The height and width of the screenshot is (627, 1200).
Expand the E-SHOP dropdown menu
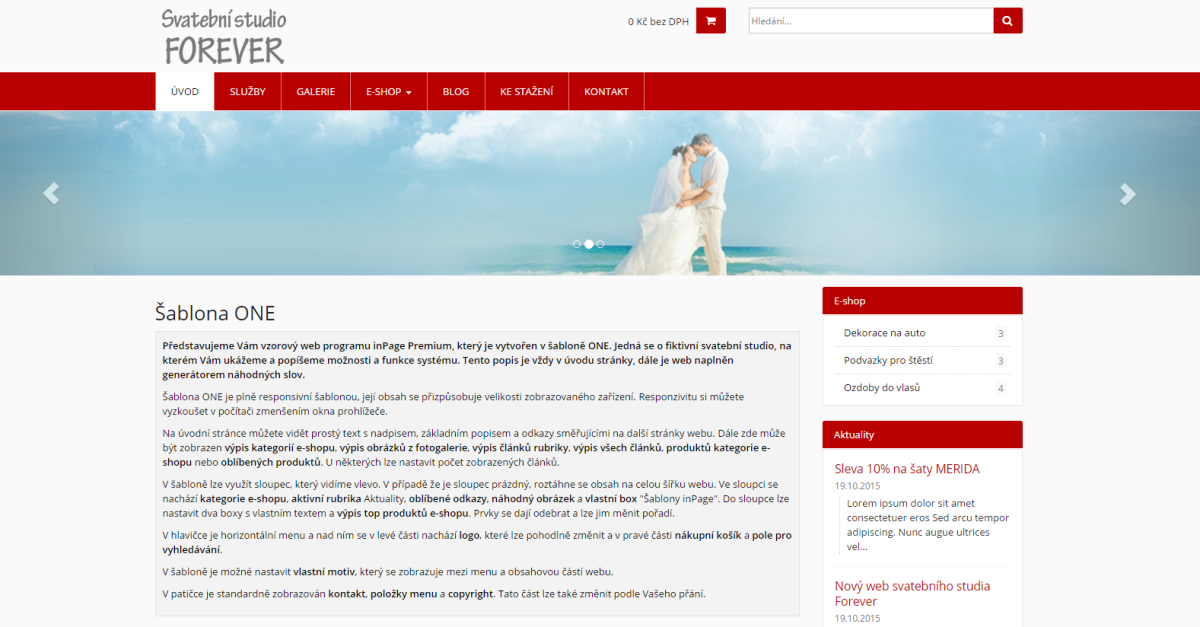388,92
